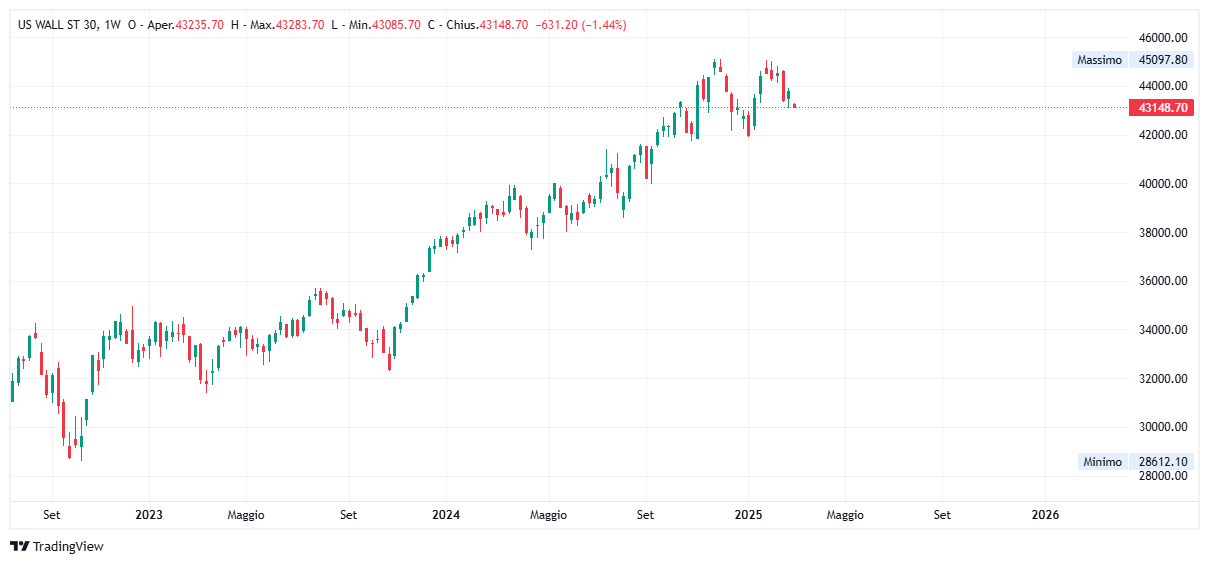Click the 1W interval label in title
This screenshot has width=1209, height=564.
tap(113, 24)
